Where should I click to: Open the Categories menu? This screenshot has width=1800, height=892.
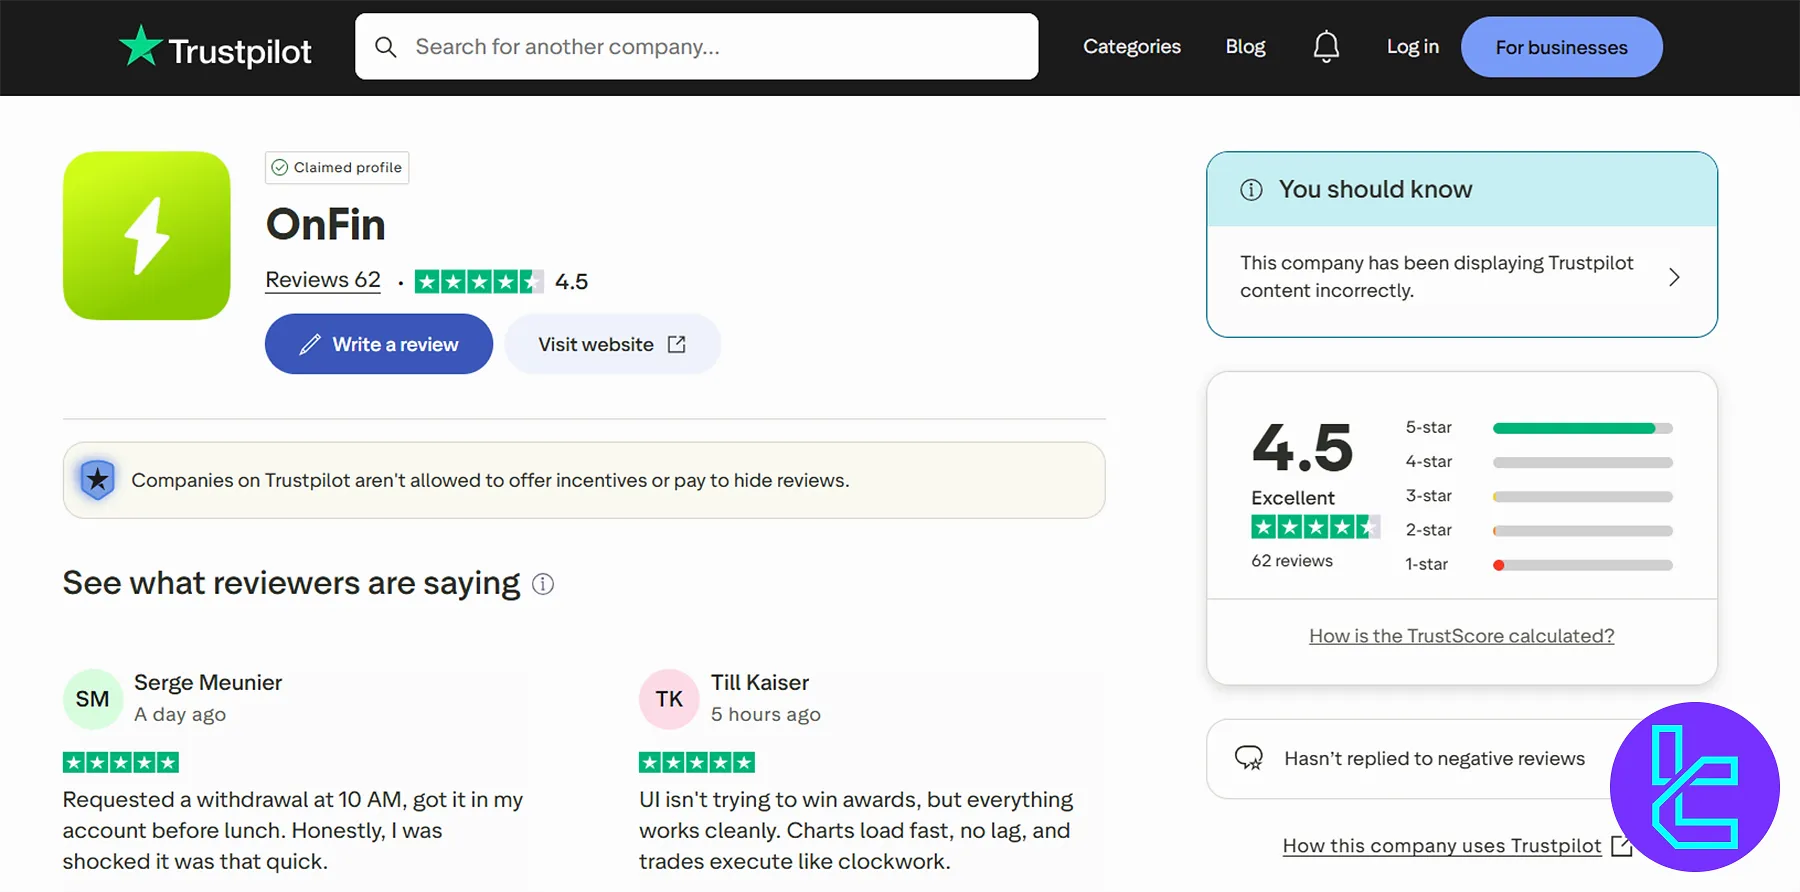pyautogui.click(x=1132, y=47)
